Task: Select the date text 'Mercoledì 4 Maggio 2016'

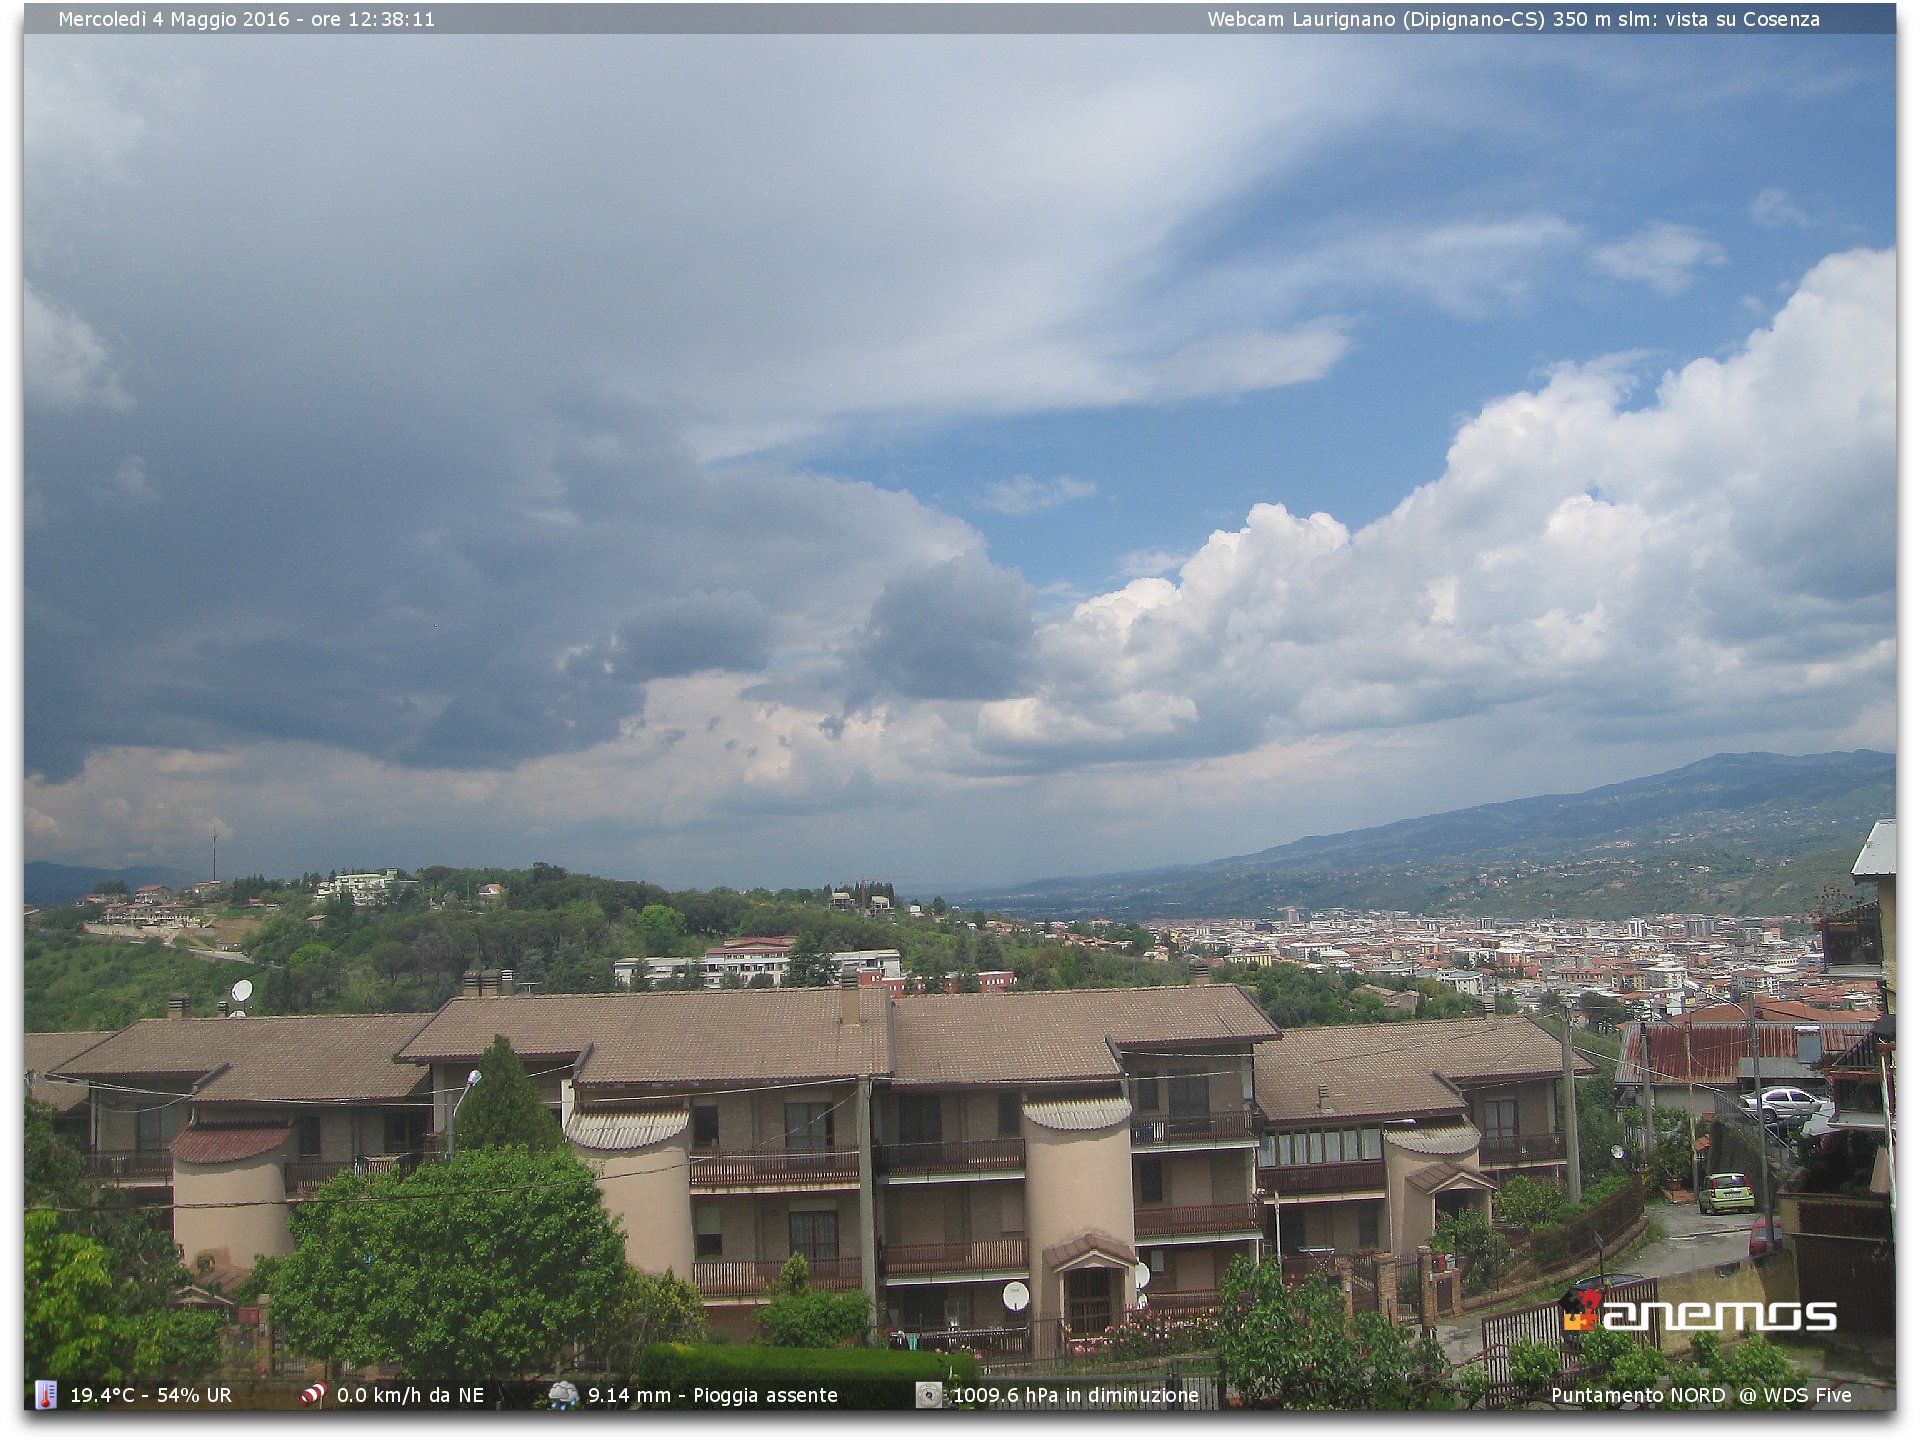Action: [174, 19]
